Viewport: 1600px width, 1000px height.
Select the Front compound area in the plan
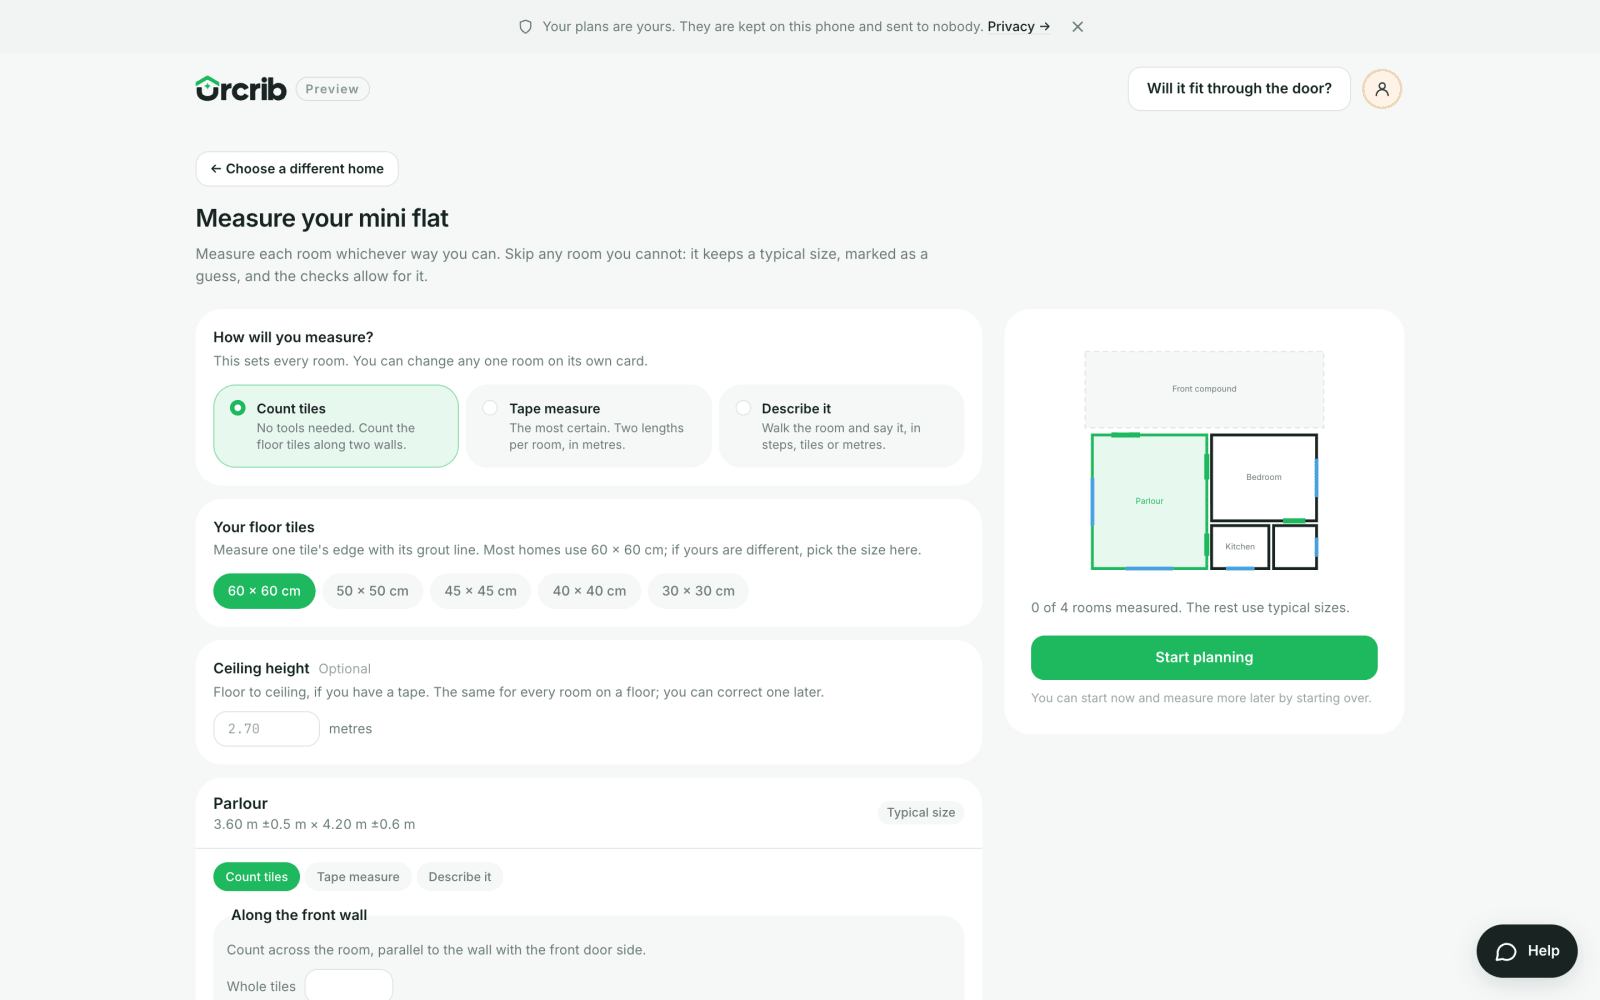pyautogui.click(x=1204, y=389)
